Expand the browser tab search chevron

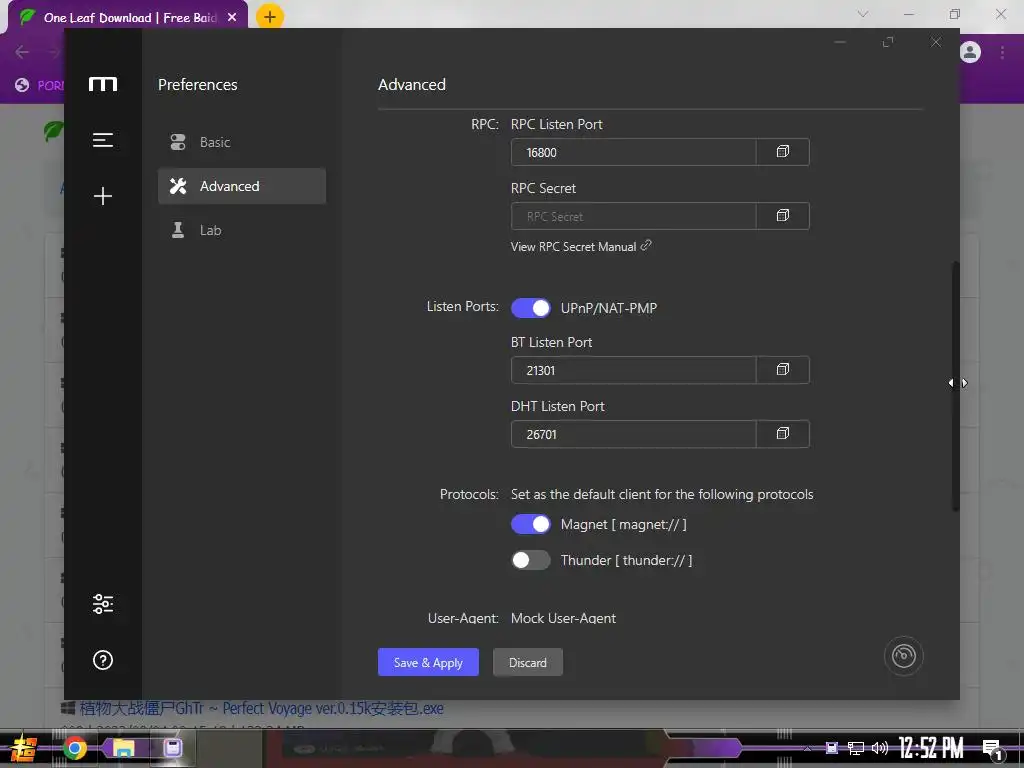coord(863,14)
